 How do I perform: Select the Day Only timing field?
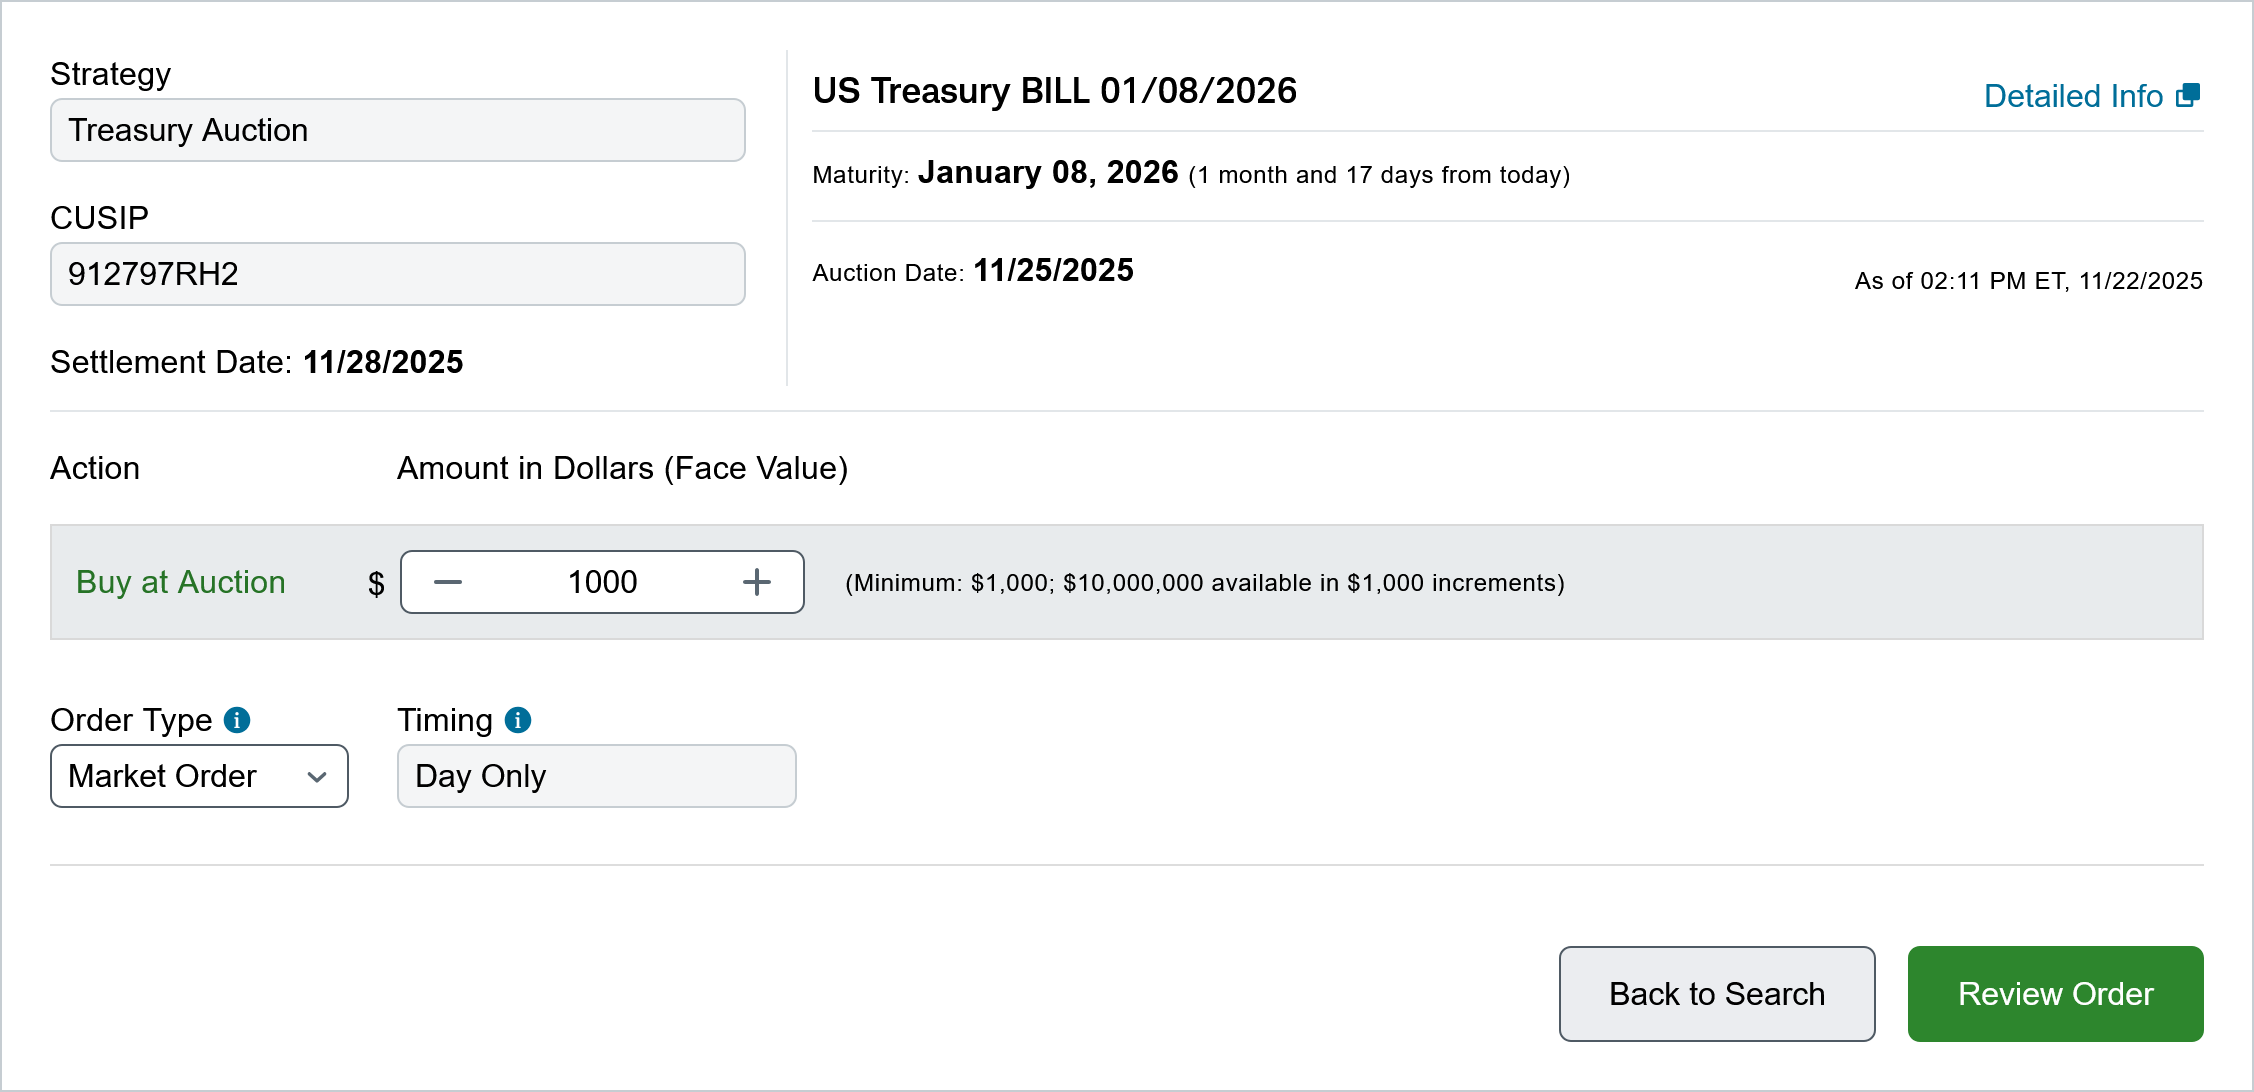tap(596, 776)
